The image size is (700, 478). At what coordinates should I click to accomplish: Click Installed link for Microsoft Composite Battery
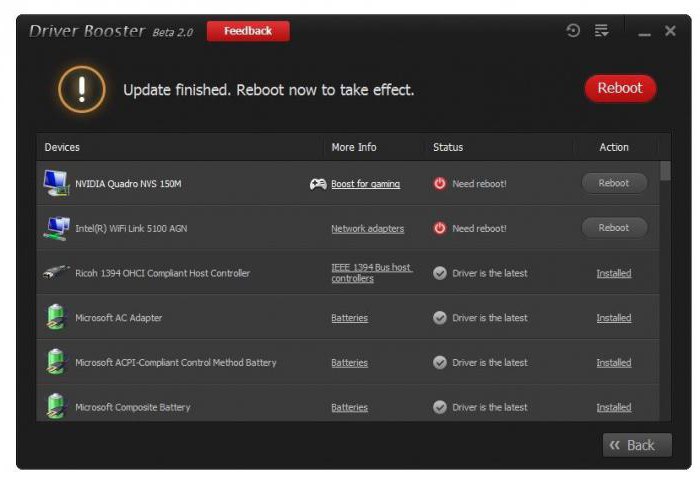614,407
